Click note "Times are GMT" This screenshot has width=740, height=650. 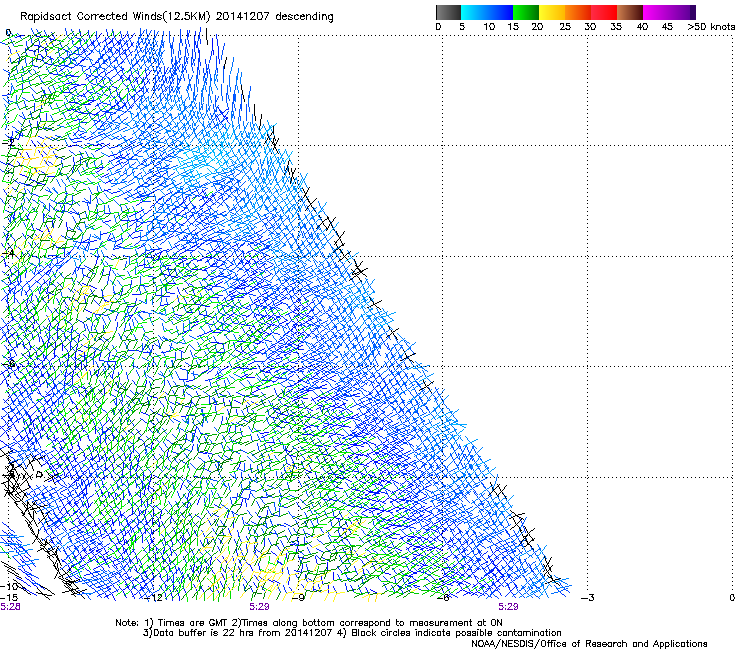192,623
